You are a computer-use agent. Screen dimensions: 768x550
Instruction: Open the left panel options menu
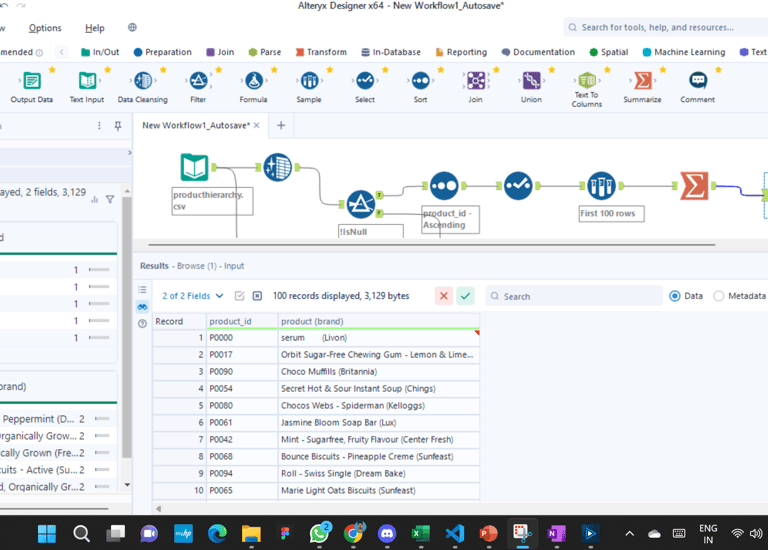(99, 126)
